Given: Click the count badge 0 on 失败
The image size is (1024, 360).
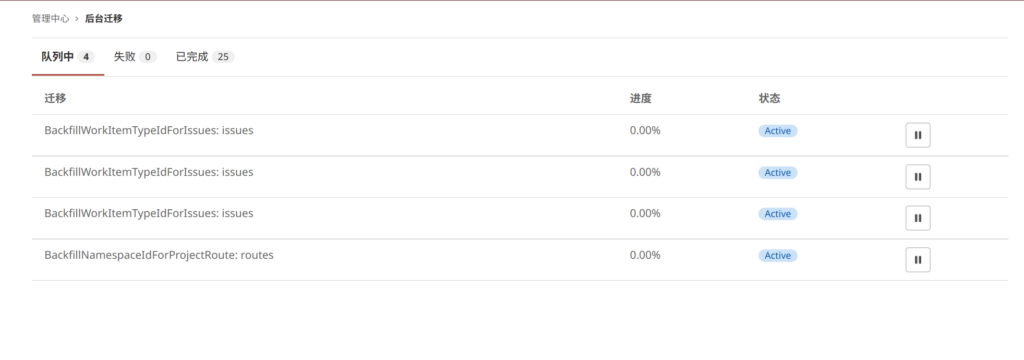Looking at the screenshot, I should pos(148,57).
